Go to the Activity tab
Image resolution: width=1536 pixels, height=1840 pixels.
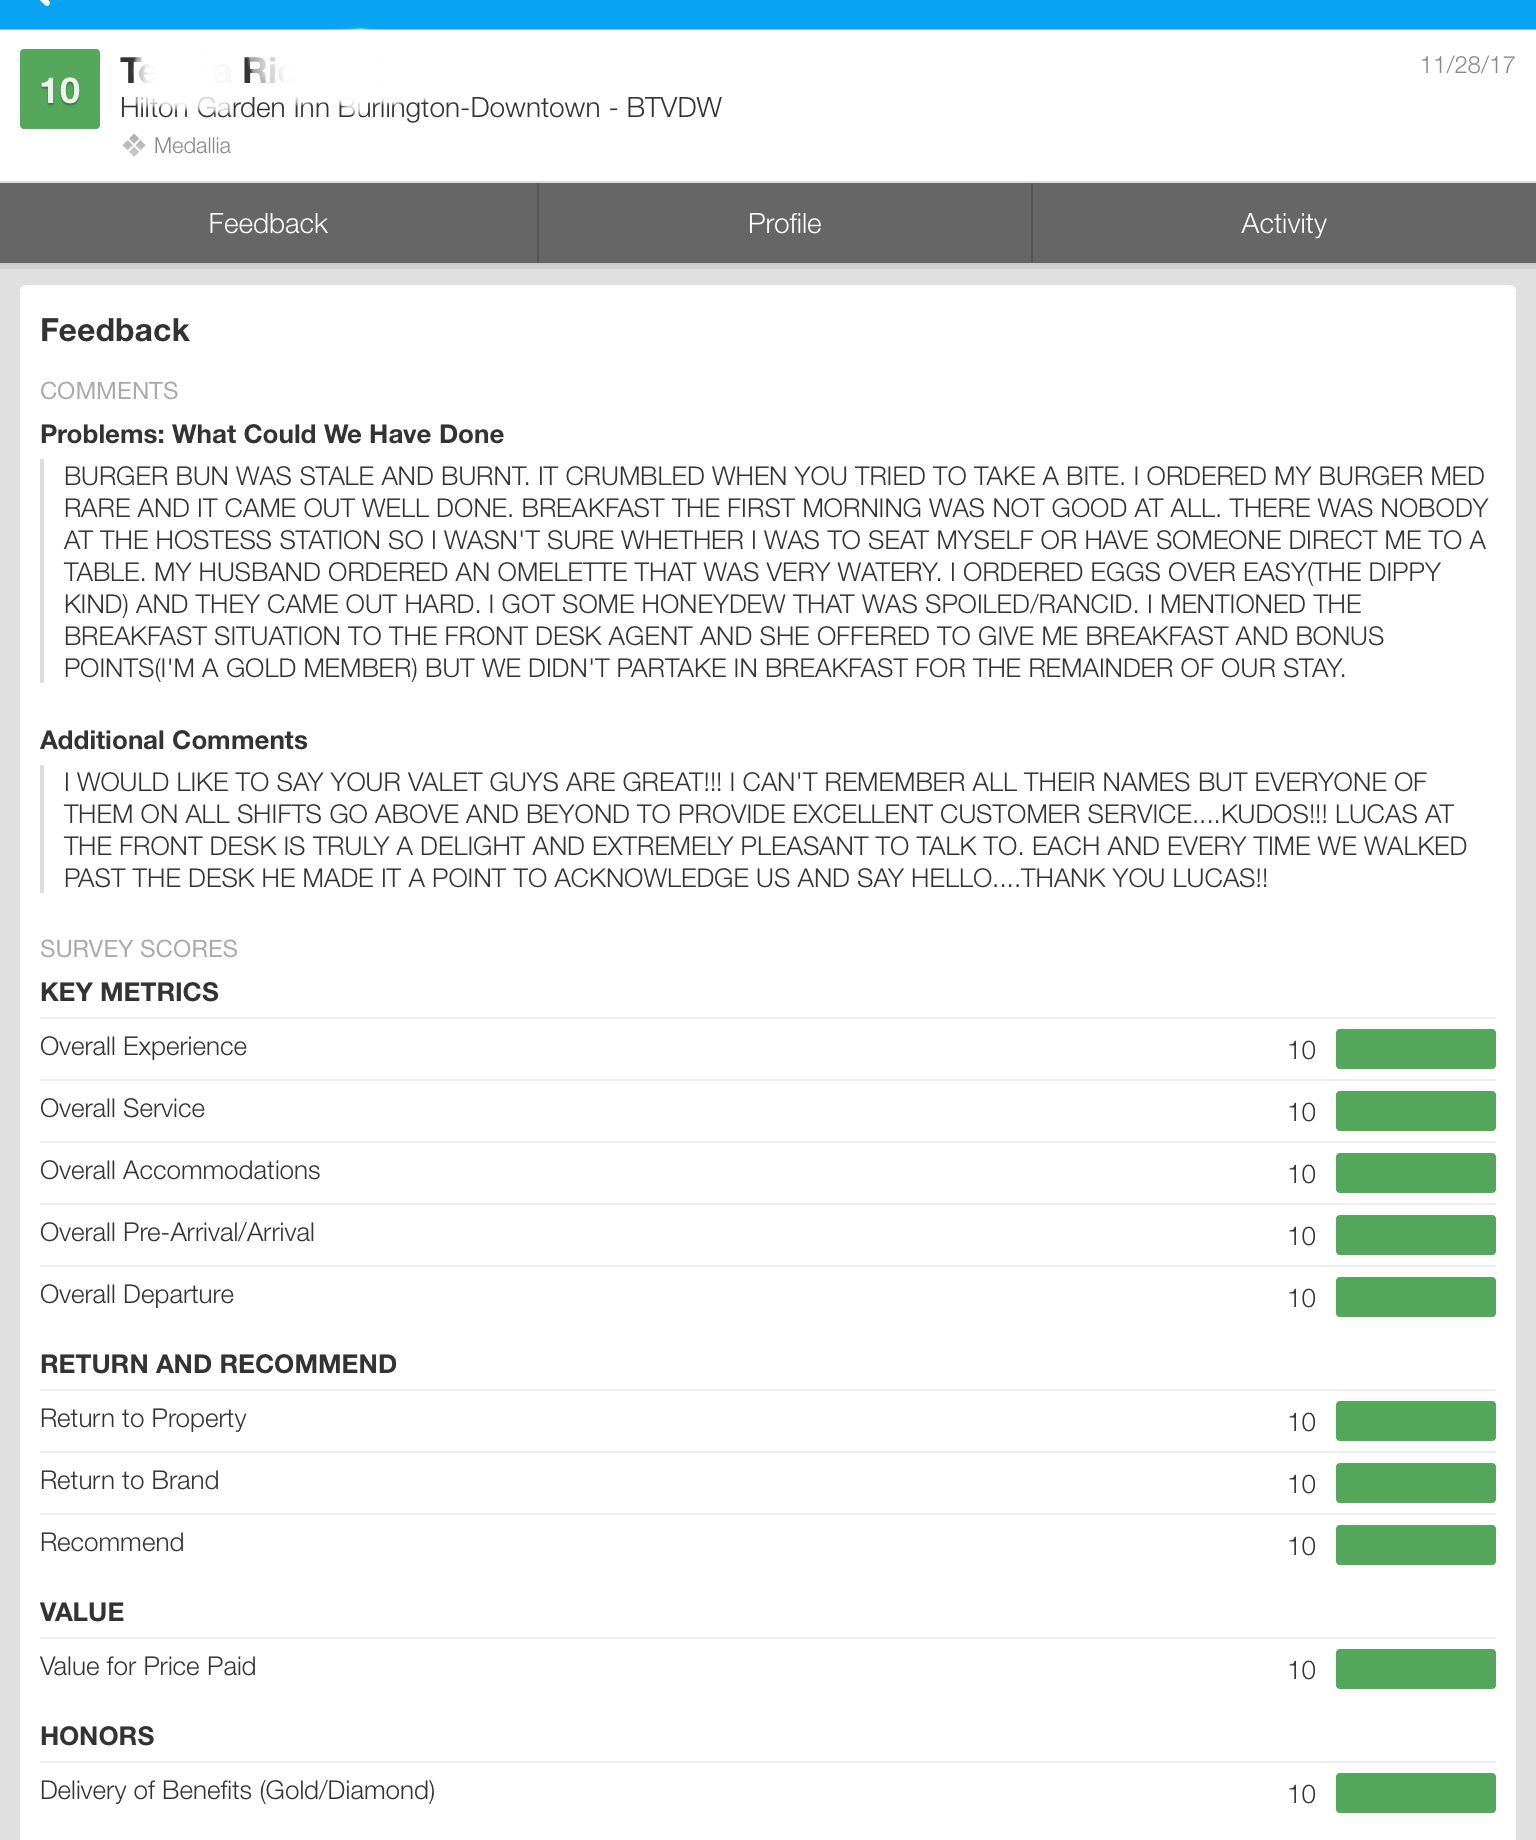1283,224
